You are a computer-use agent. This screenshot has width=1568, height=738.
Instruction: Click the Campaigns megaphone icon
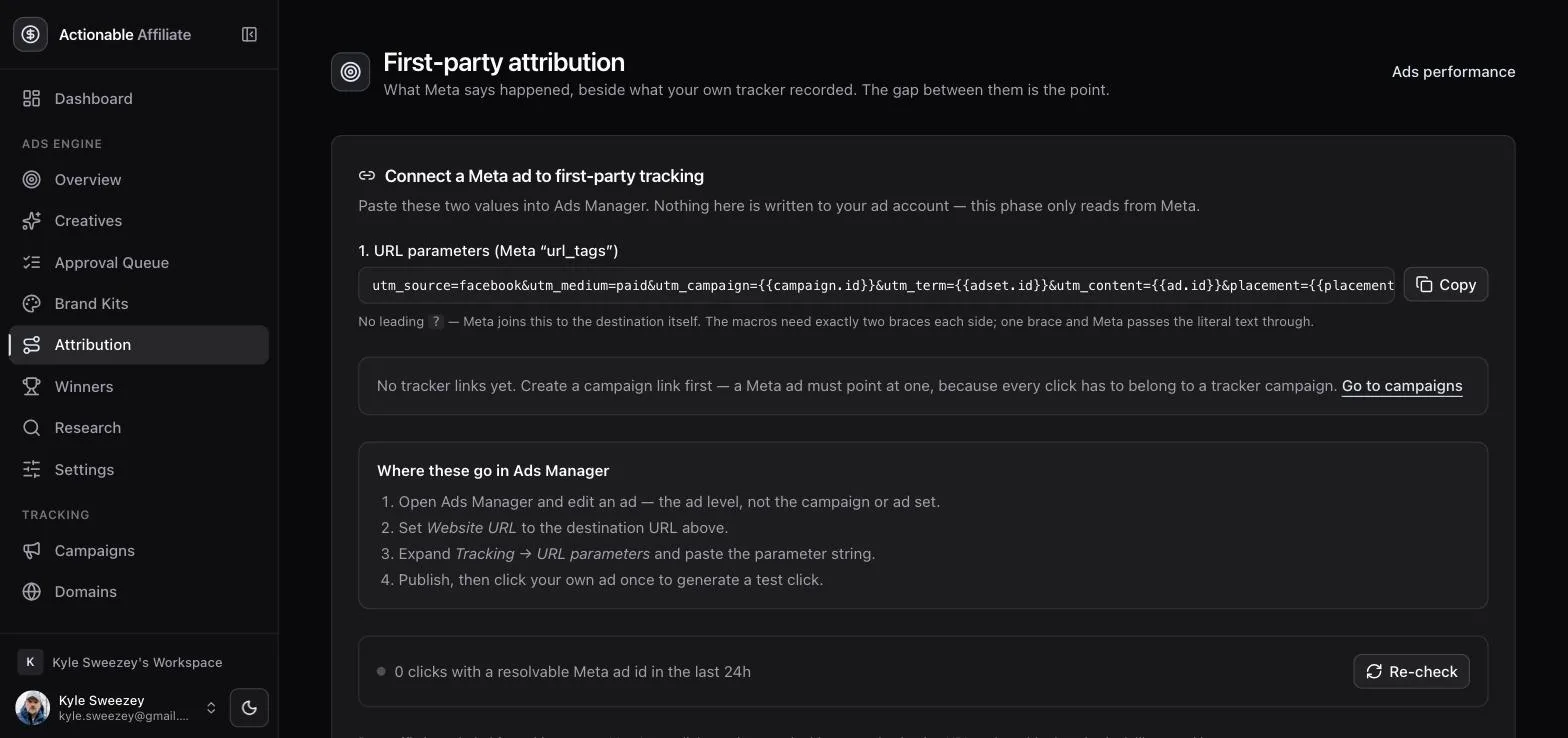click(32, 550)
